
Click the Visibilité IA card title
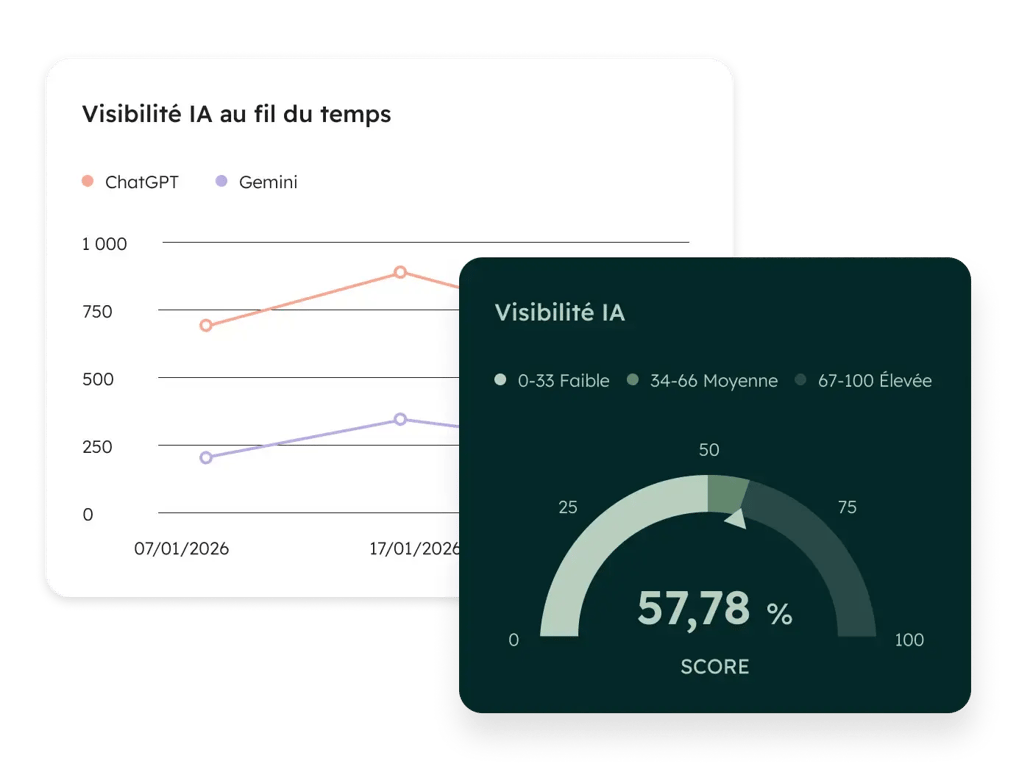[560, 313]
